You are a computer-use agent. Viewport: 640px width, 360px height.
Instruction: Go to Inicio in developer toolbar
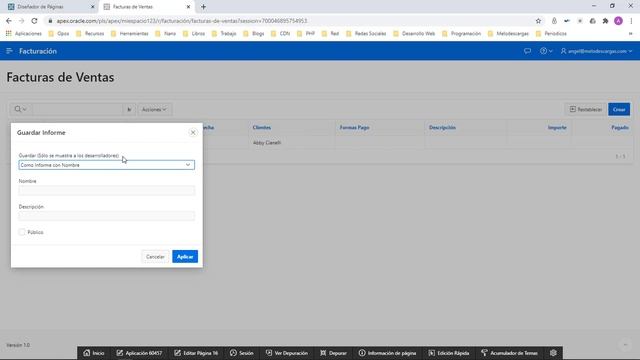click(x=94, y=353)
